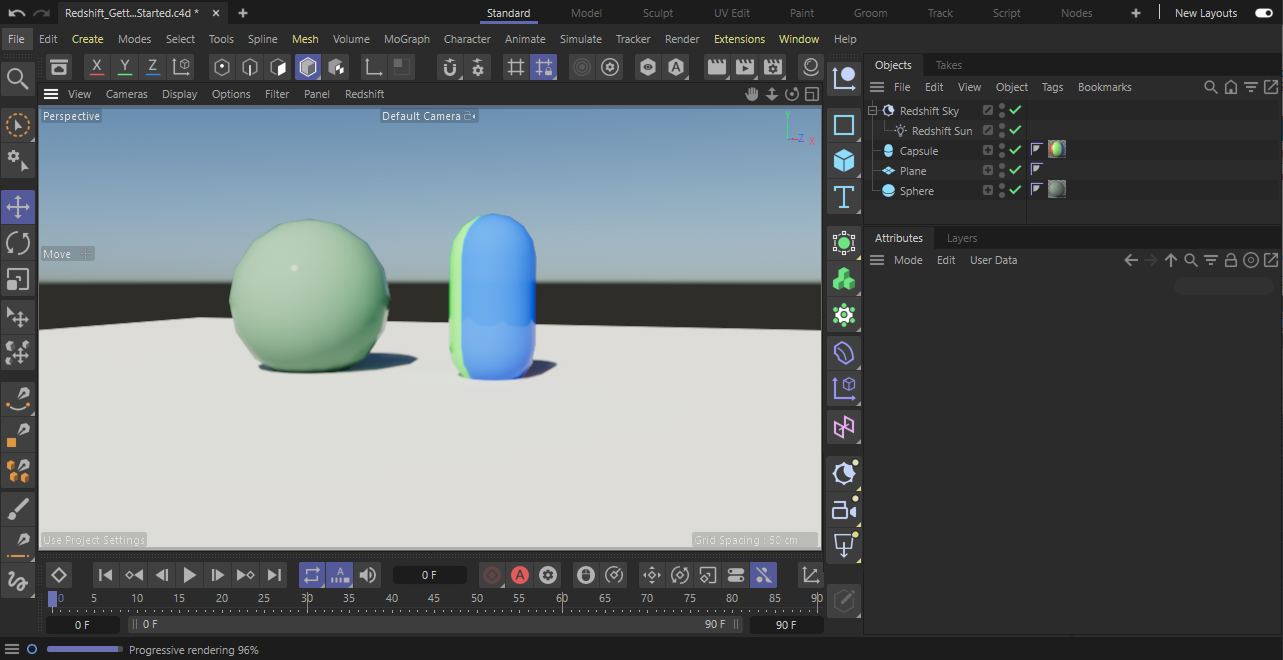Add a Cube primitive from the palette
Screen dimensions: 1283x660
click(x=844, y=161)
